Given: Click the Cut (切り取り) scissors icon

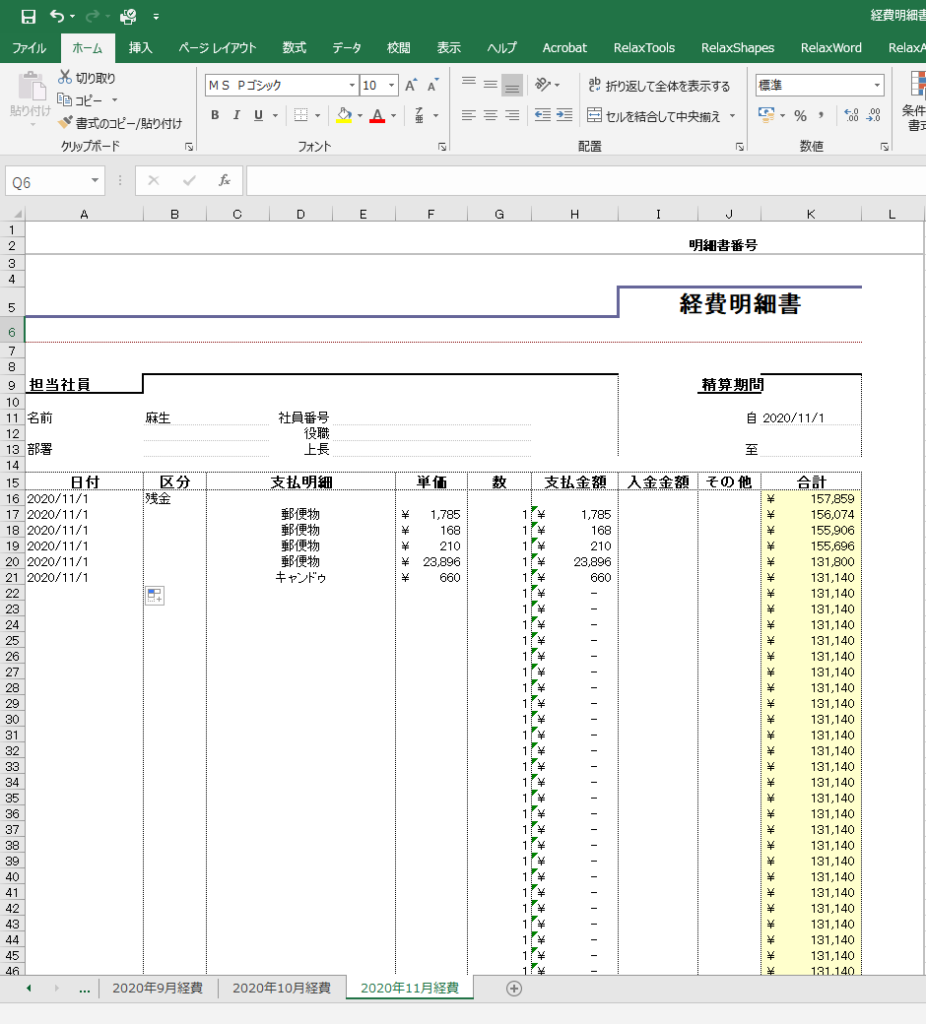Looking at the screenshot, I should pyautogui.click(x=65, y=78).
